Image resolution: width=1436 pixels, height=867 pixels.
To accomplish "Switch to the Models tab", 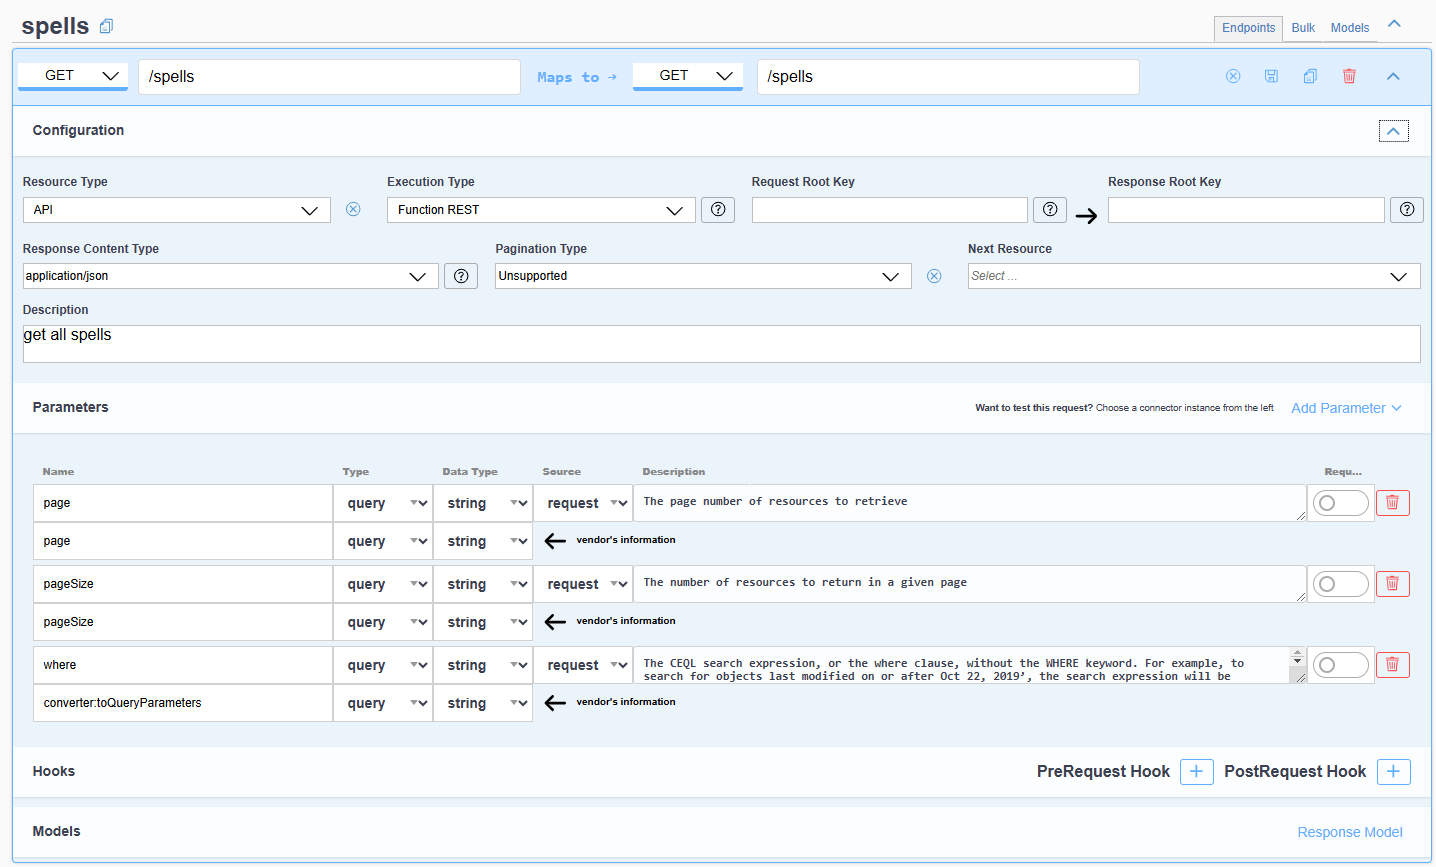I will [x=1349, y=27].
